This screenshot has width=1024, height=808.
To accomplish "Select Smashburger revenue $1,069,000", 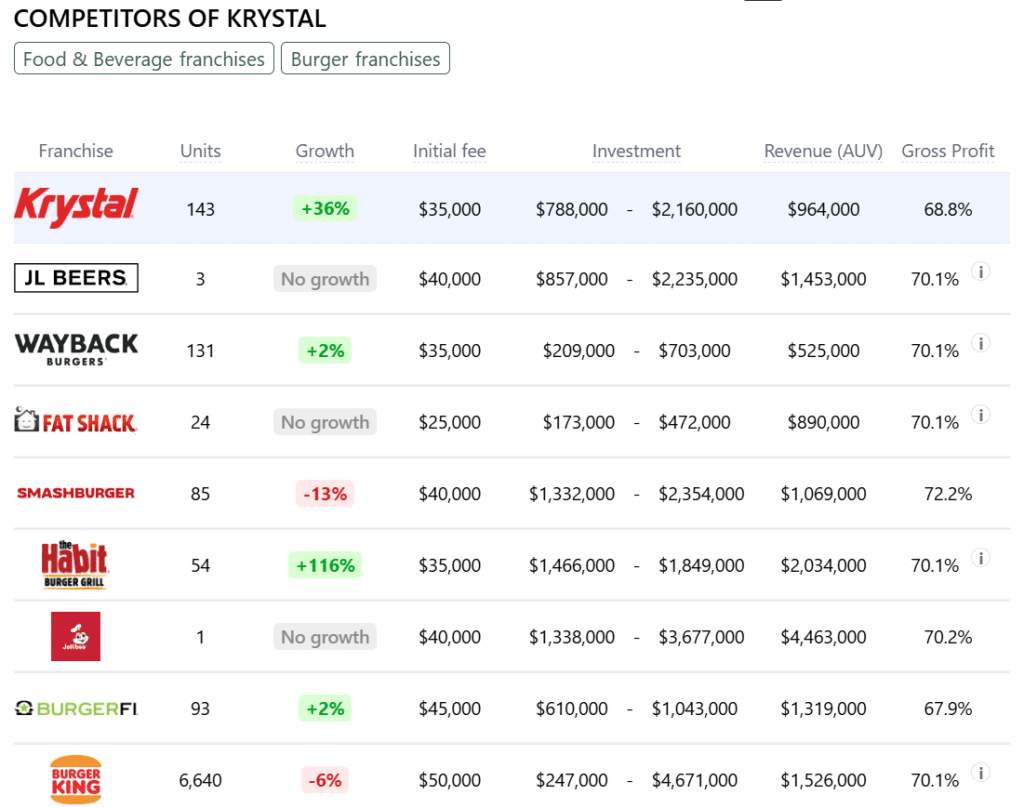I will tap(824, 494).
